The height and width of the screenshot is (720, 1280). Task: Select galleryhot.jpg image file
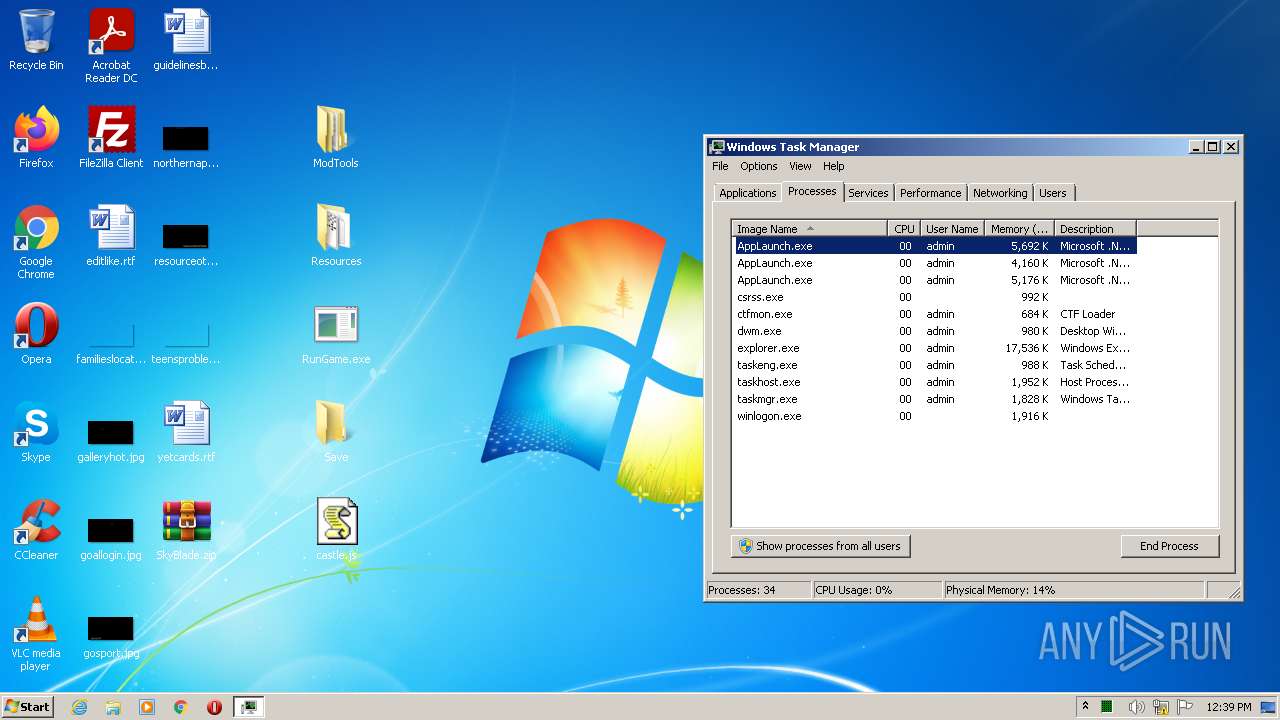(111, 440)
